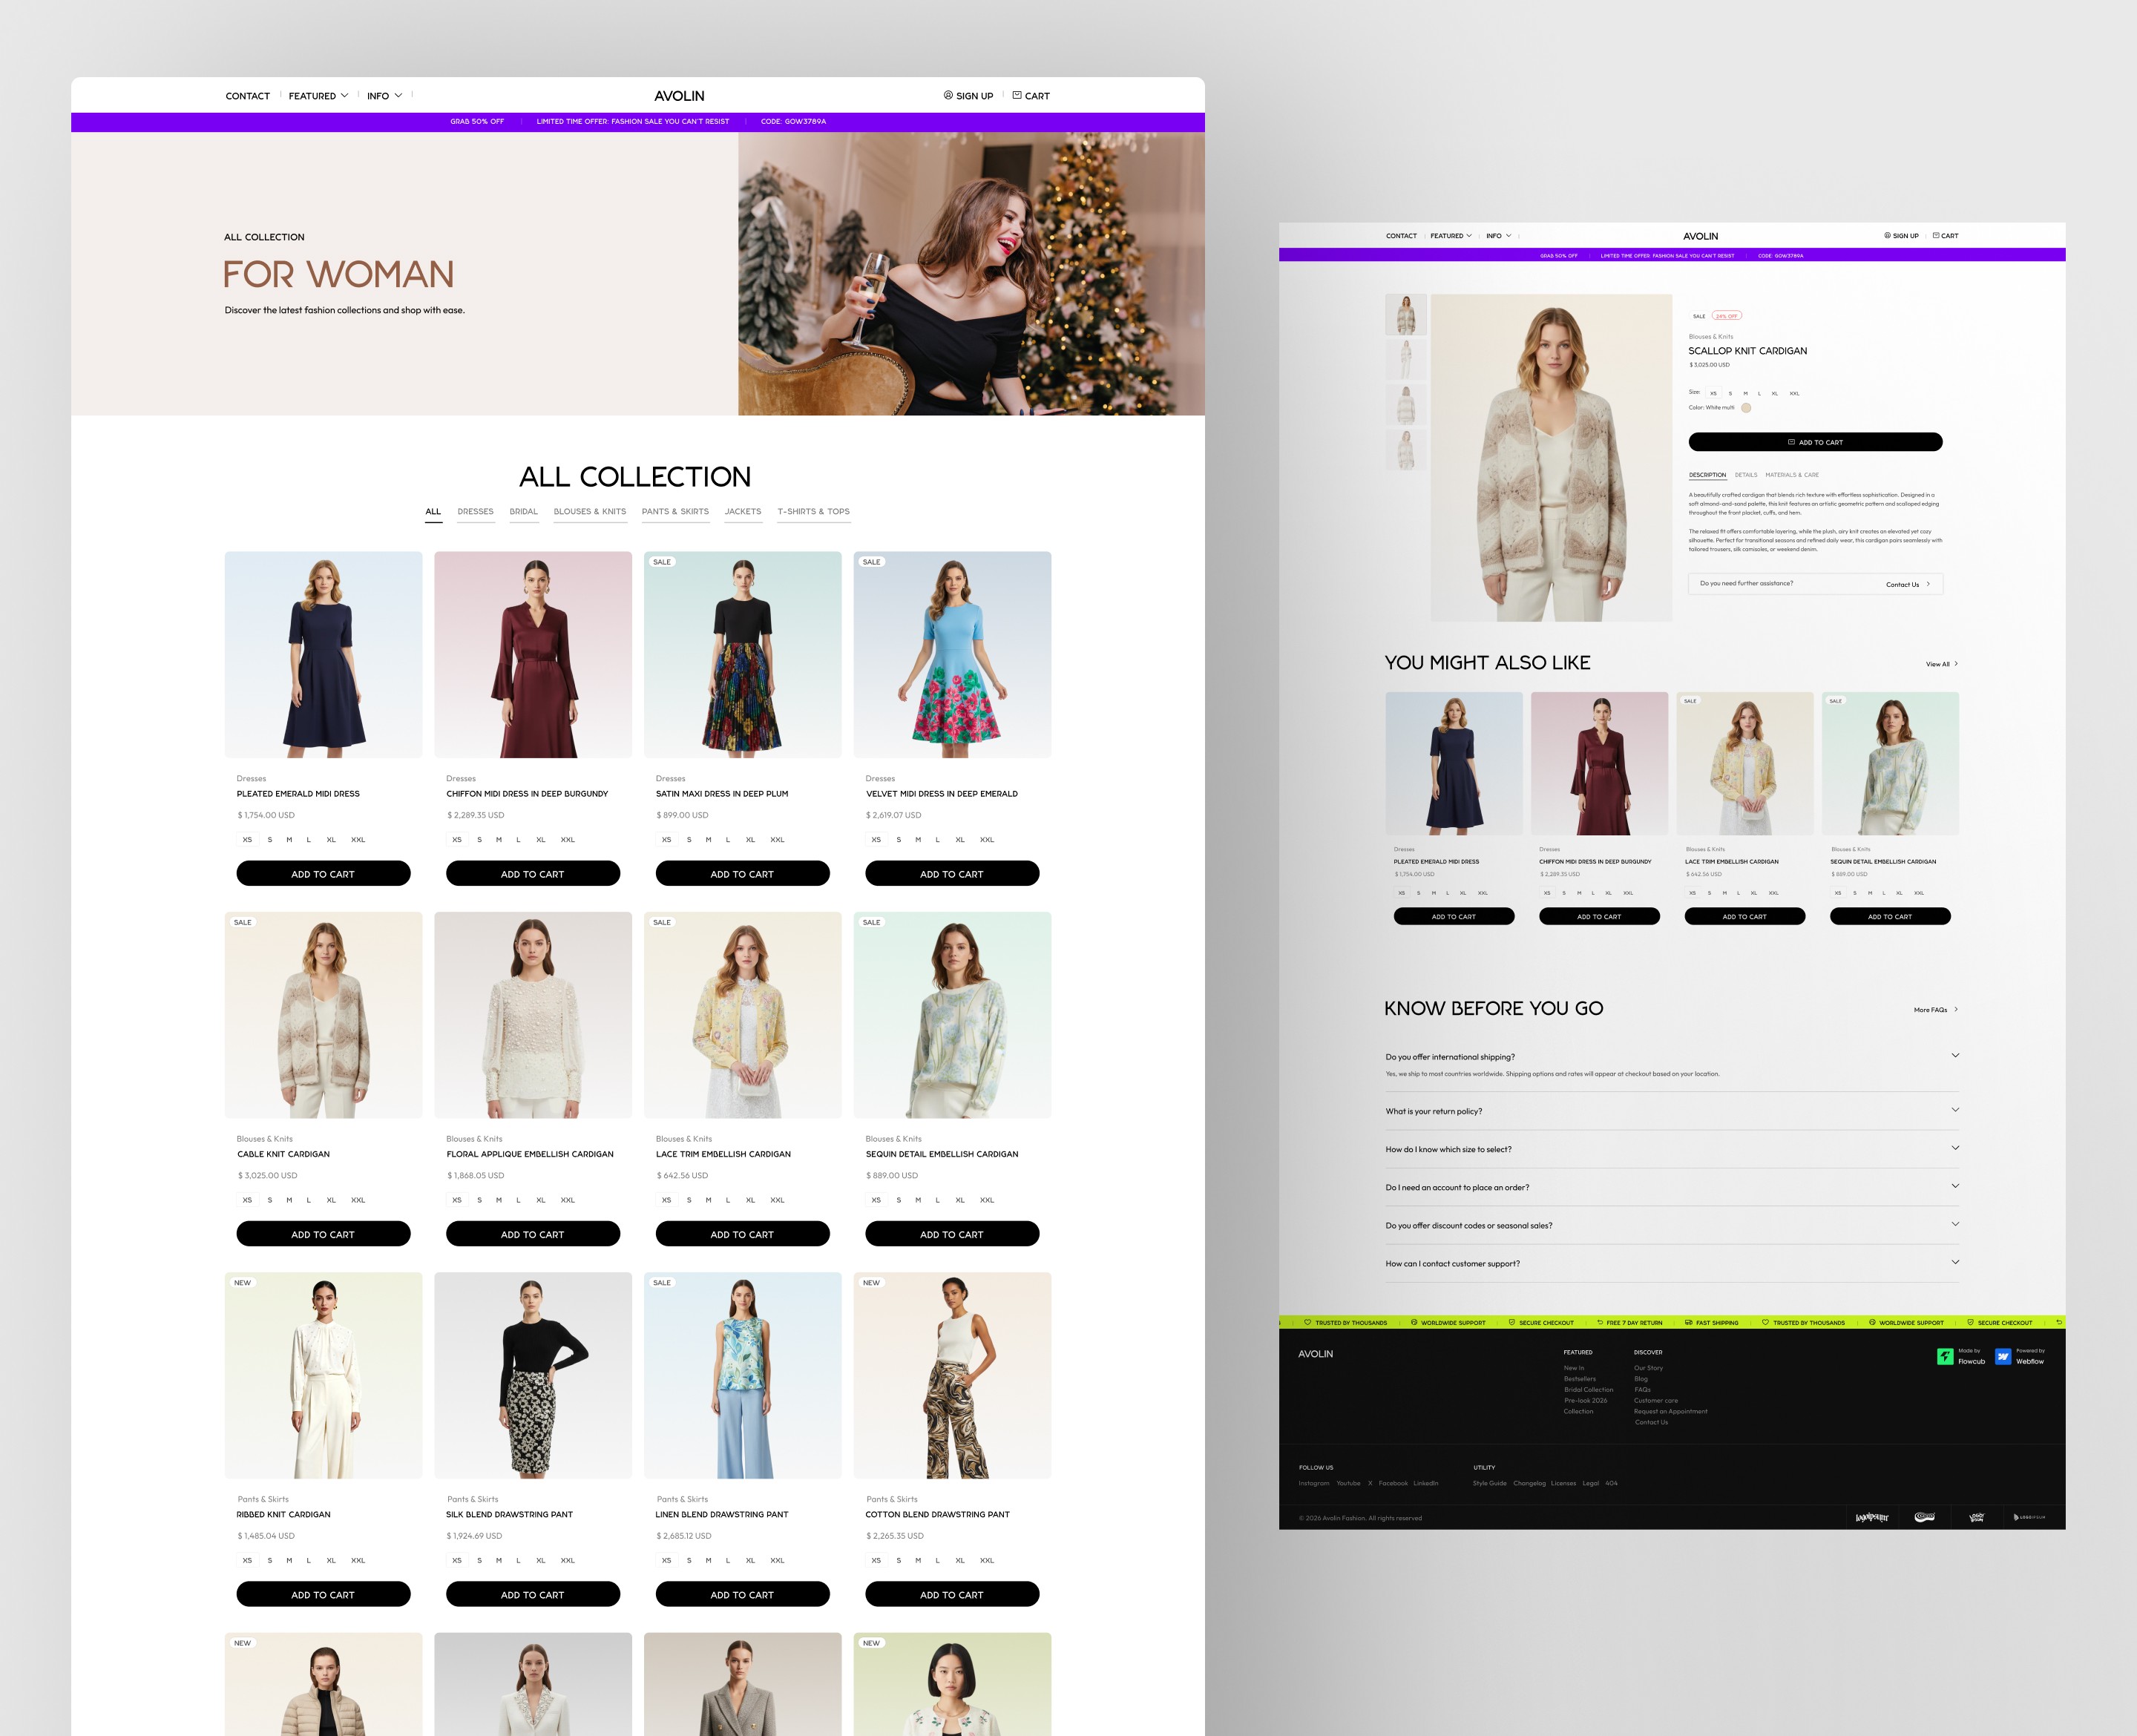
Task: Click the arrow icon next to More FAQs
Action: tap(1956, 1009)
